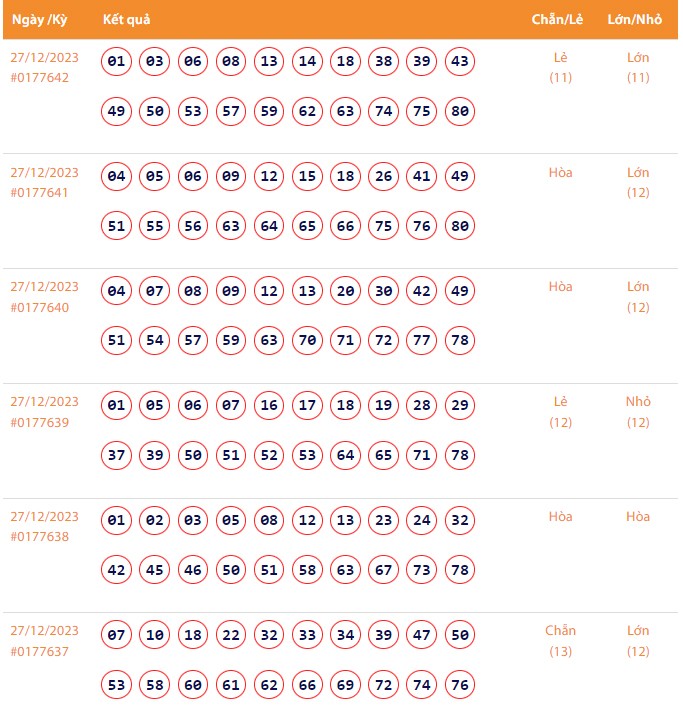Screen dimensions: 683x719
Task: Open draw #0177638 details
Action: [x=40, y=537]
